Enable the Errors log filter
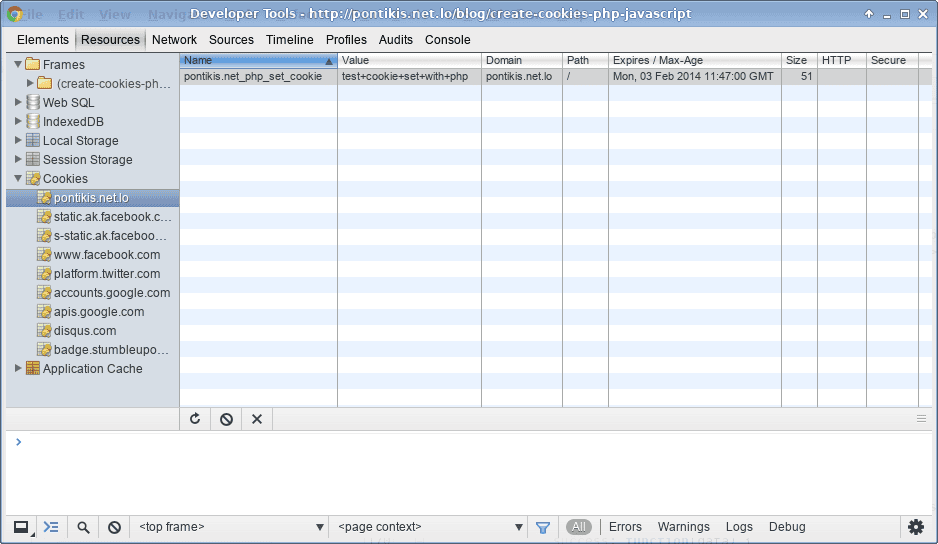This screenshot has width=938, height=544. tap(625, 527)
